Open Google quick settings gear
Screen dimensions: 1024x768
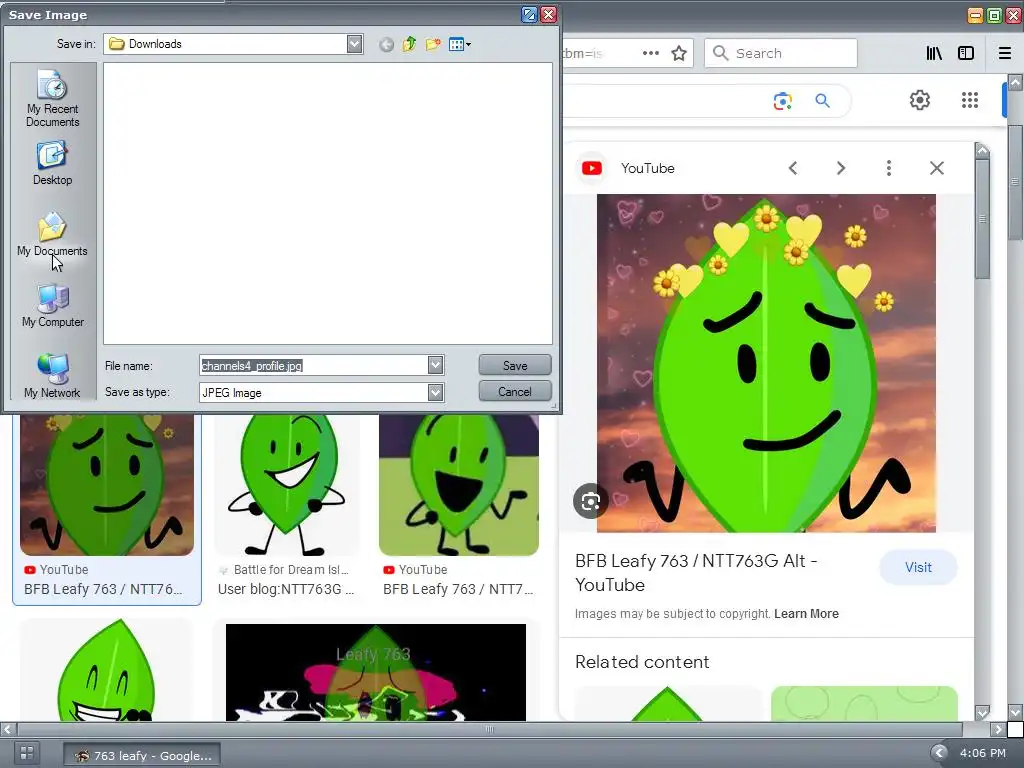[920, 100]
